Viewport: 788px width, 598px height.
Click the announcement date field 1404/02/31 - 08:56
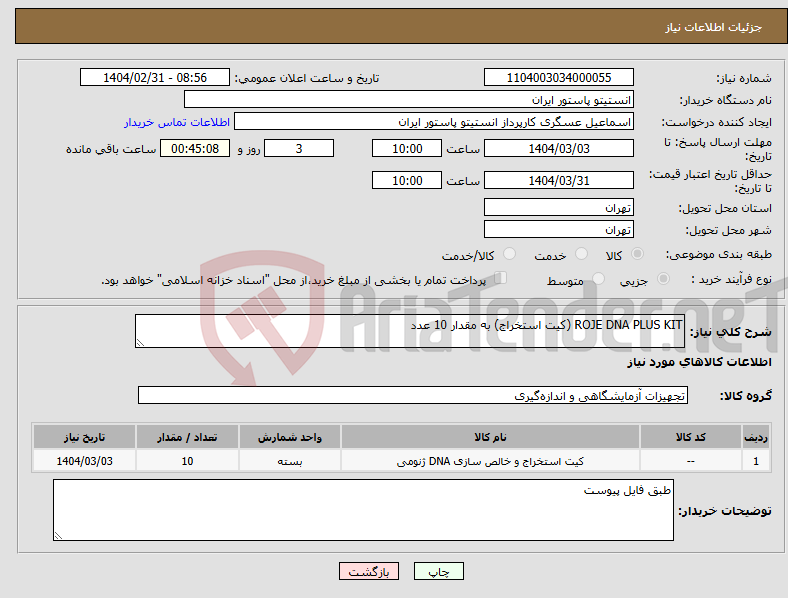(x=155, y=77)
